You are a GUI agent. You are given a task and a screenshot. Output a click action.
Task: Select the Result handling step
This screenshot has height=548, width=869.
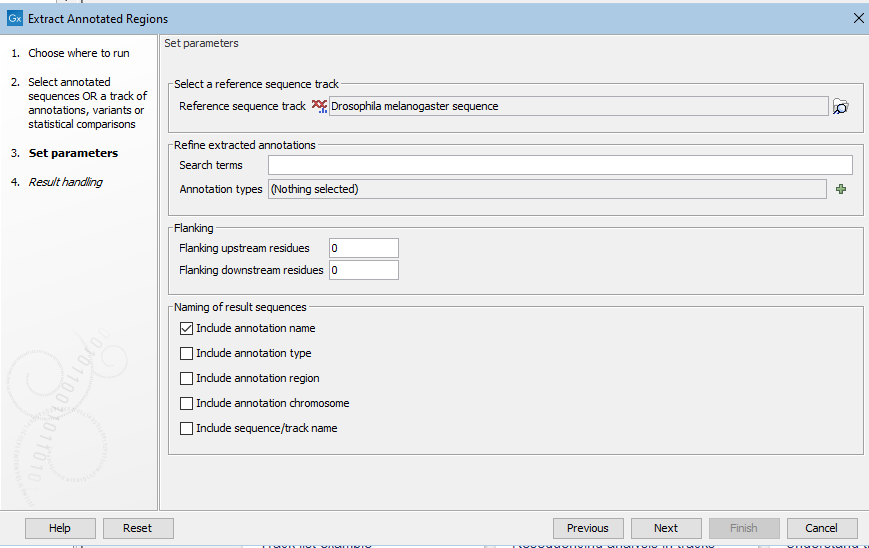tap(65, 182)
